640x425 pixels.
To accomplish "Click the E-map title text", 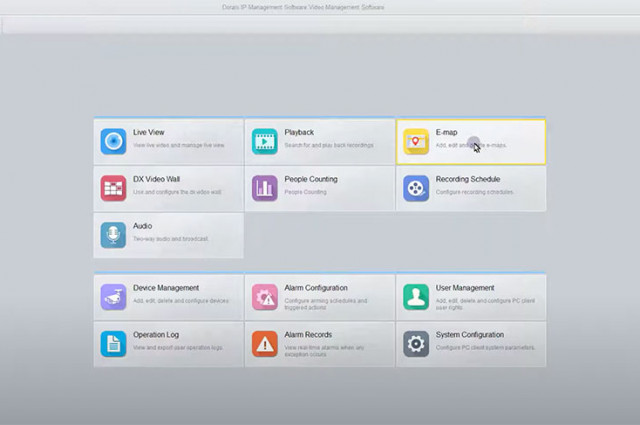I will (447, 132).
